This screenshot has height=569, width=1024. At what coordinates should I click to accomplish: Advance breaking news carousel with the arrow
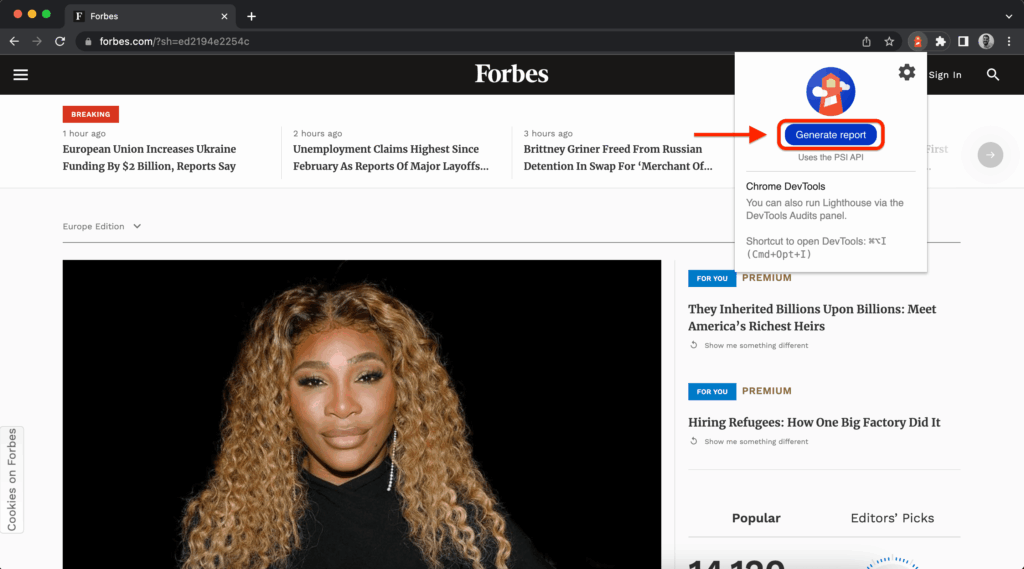click(x=990, y=155)
